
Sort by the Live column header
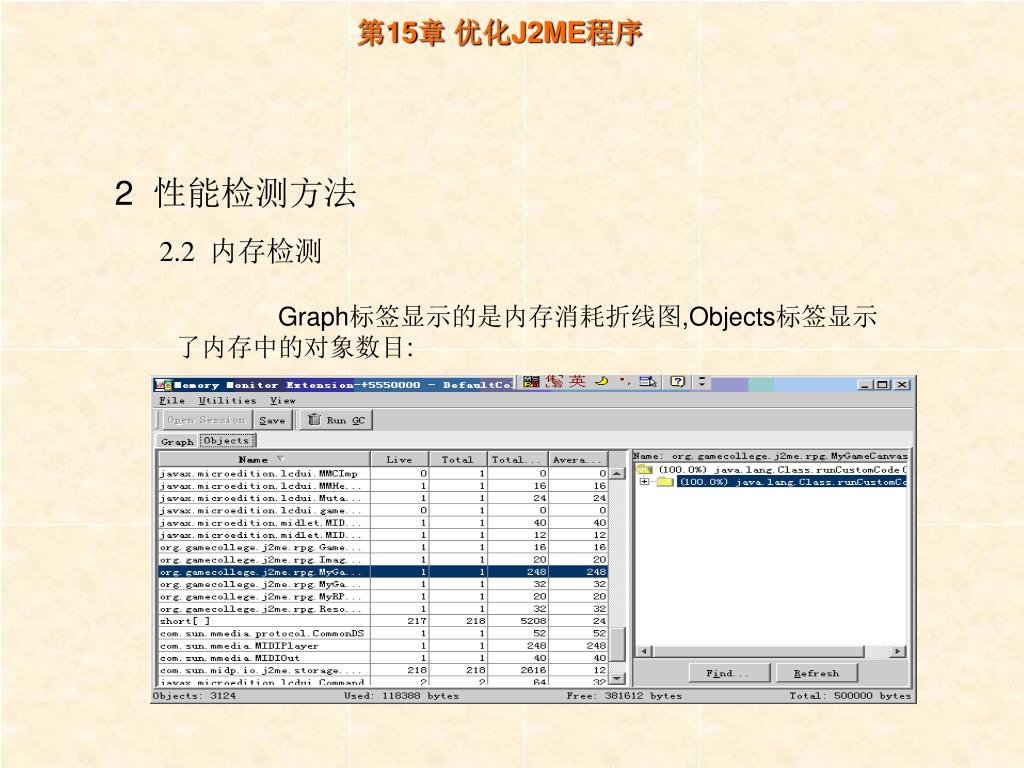click(x=399, y=459)
